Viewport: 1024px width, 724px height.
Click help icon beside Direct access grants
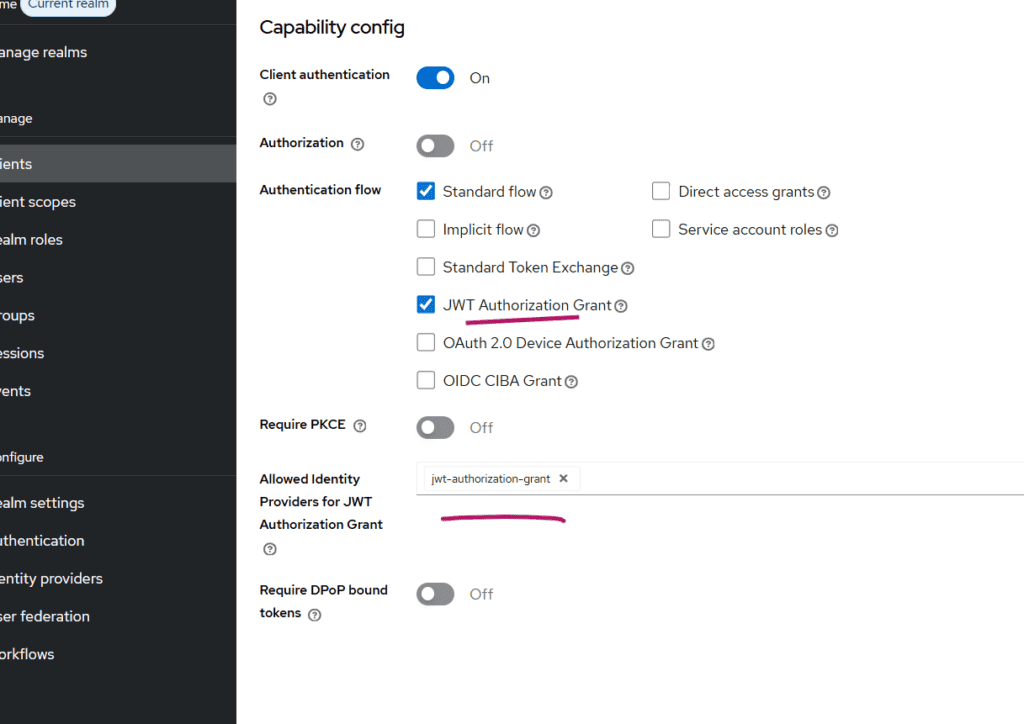coord(823,191)
